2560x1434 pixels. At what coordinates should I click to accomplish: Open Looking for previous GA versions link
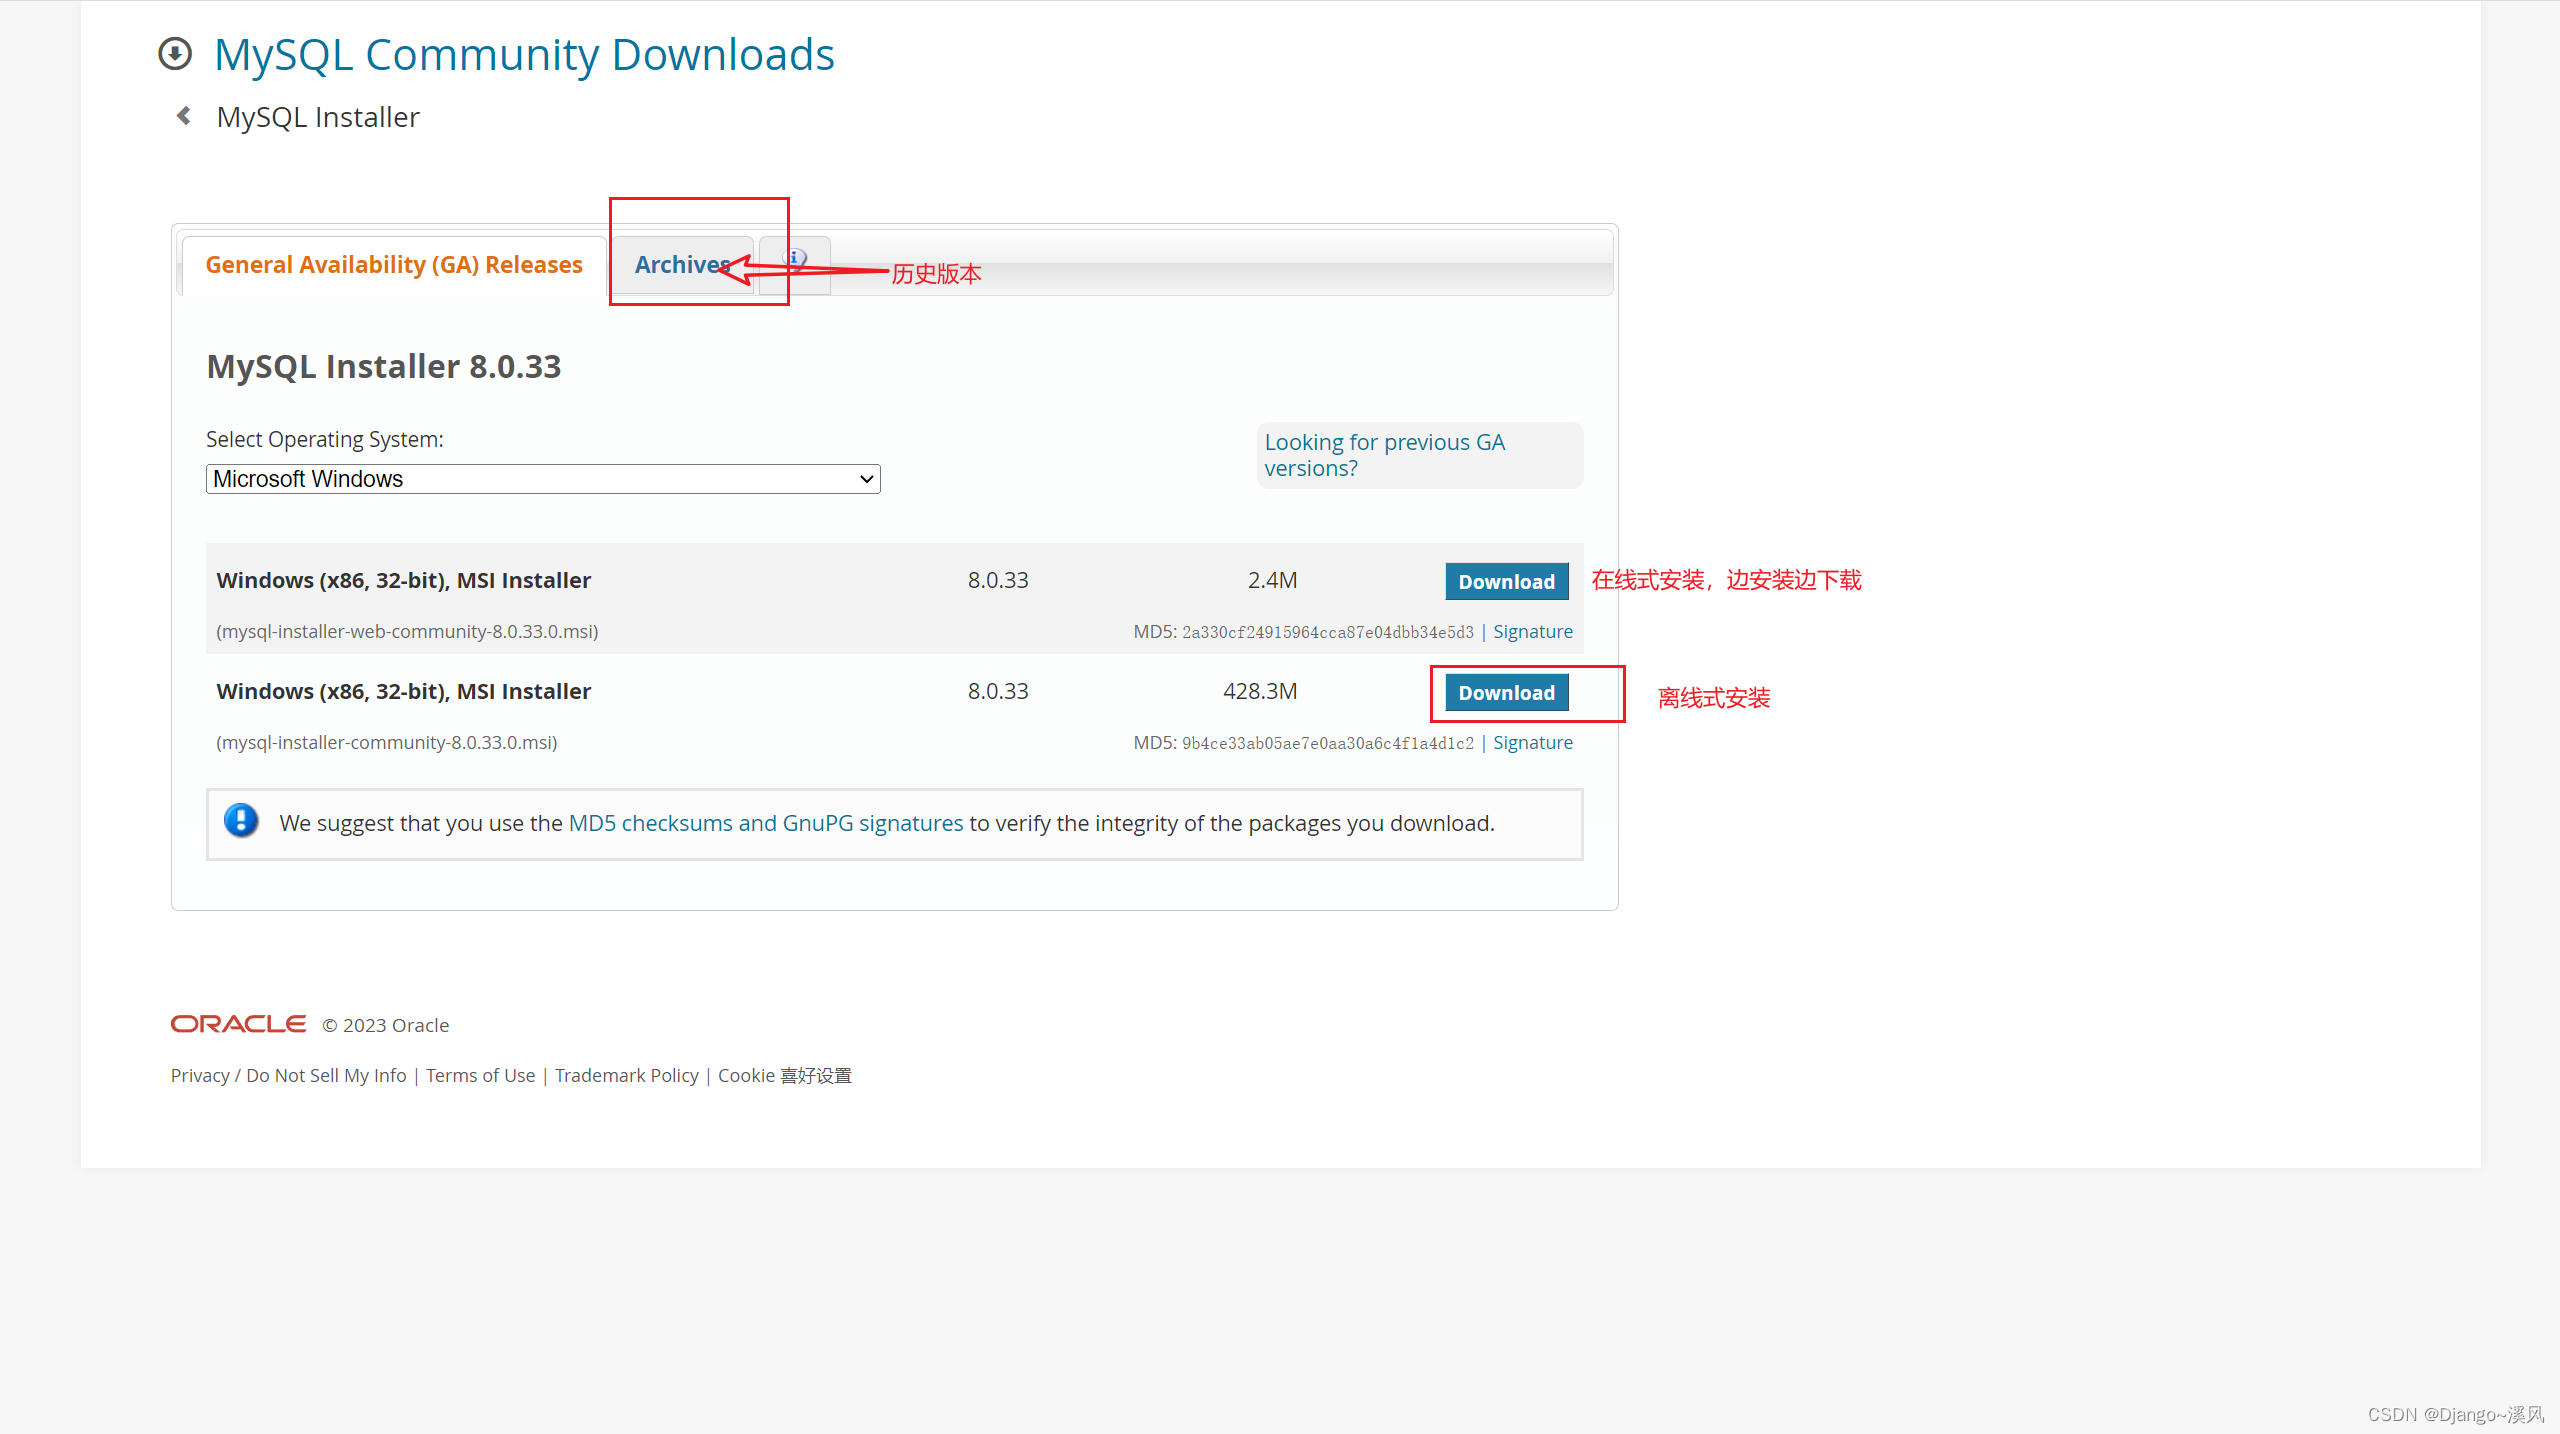[x=1385, y=455]
